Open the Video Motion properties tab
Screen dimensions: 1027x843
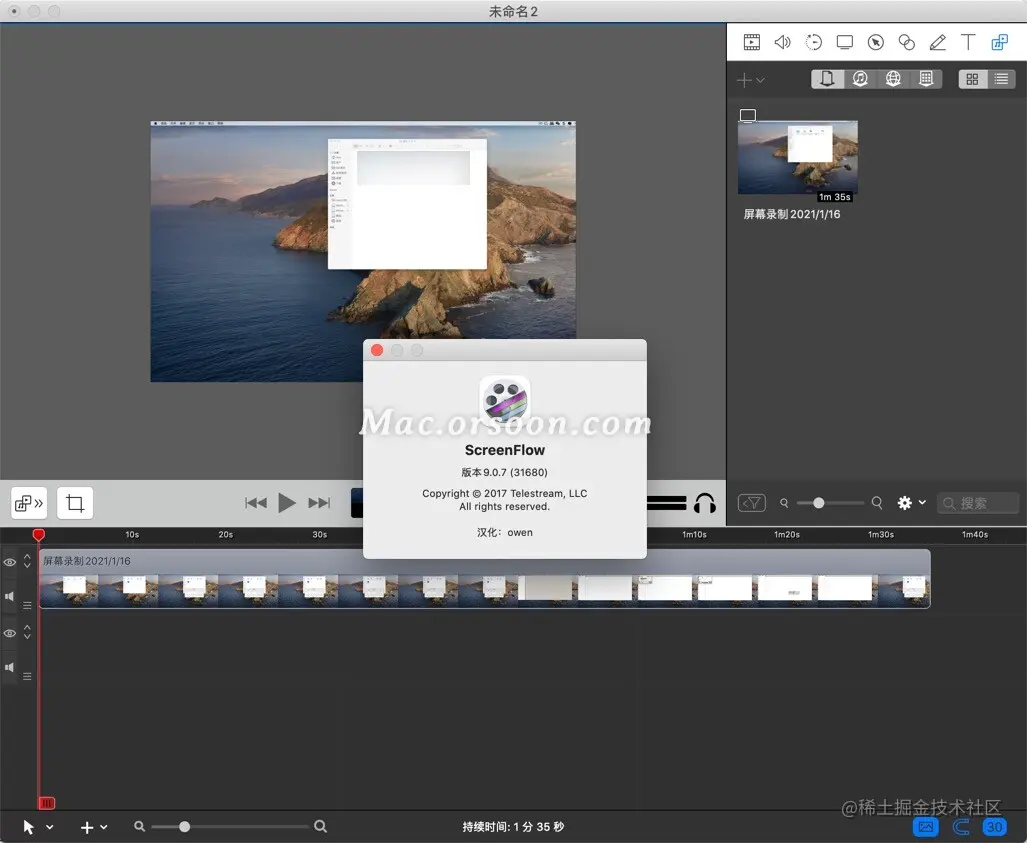tap(813, 43)
